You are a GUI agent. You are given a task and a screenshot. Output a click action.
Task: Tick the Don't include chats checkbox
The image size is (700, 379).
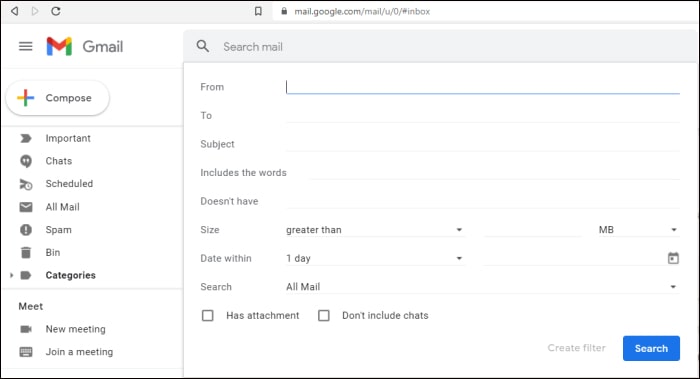pos(324,316)
